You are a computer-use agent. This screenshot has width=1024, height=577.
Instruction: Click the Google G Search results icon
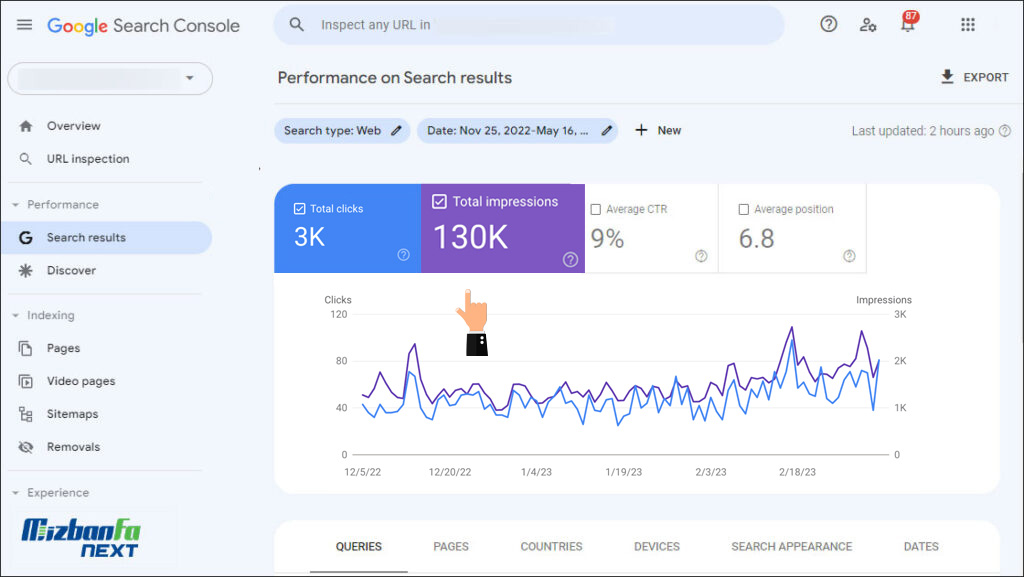click(25, 238)
